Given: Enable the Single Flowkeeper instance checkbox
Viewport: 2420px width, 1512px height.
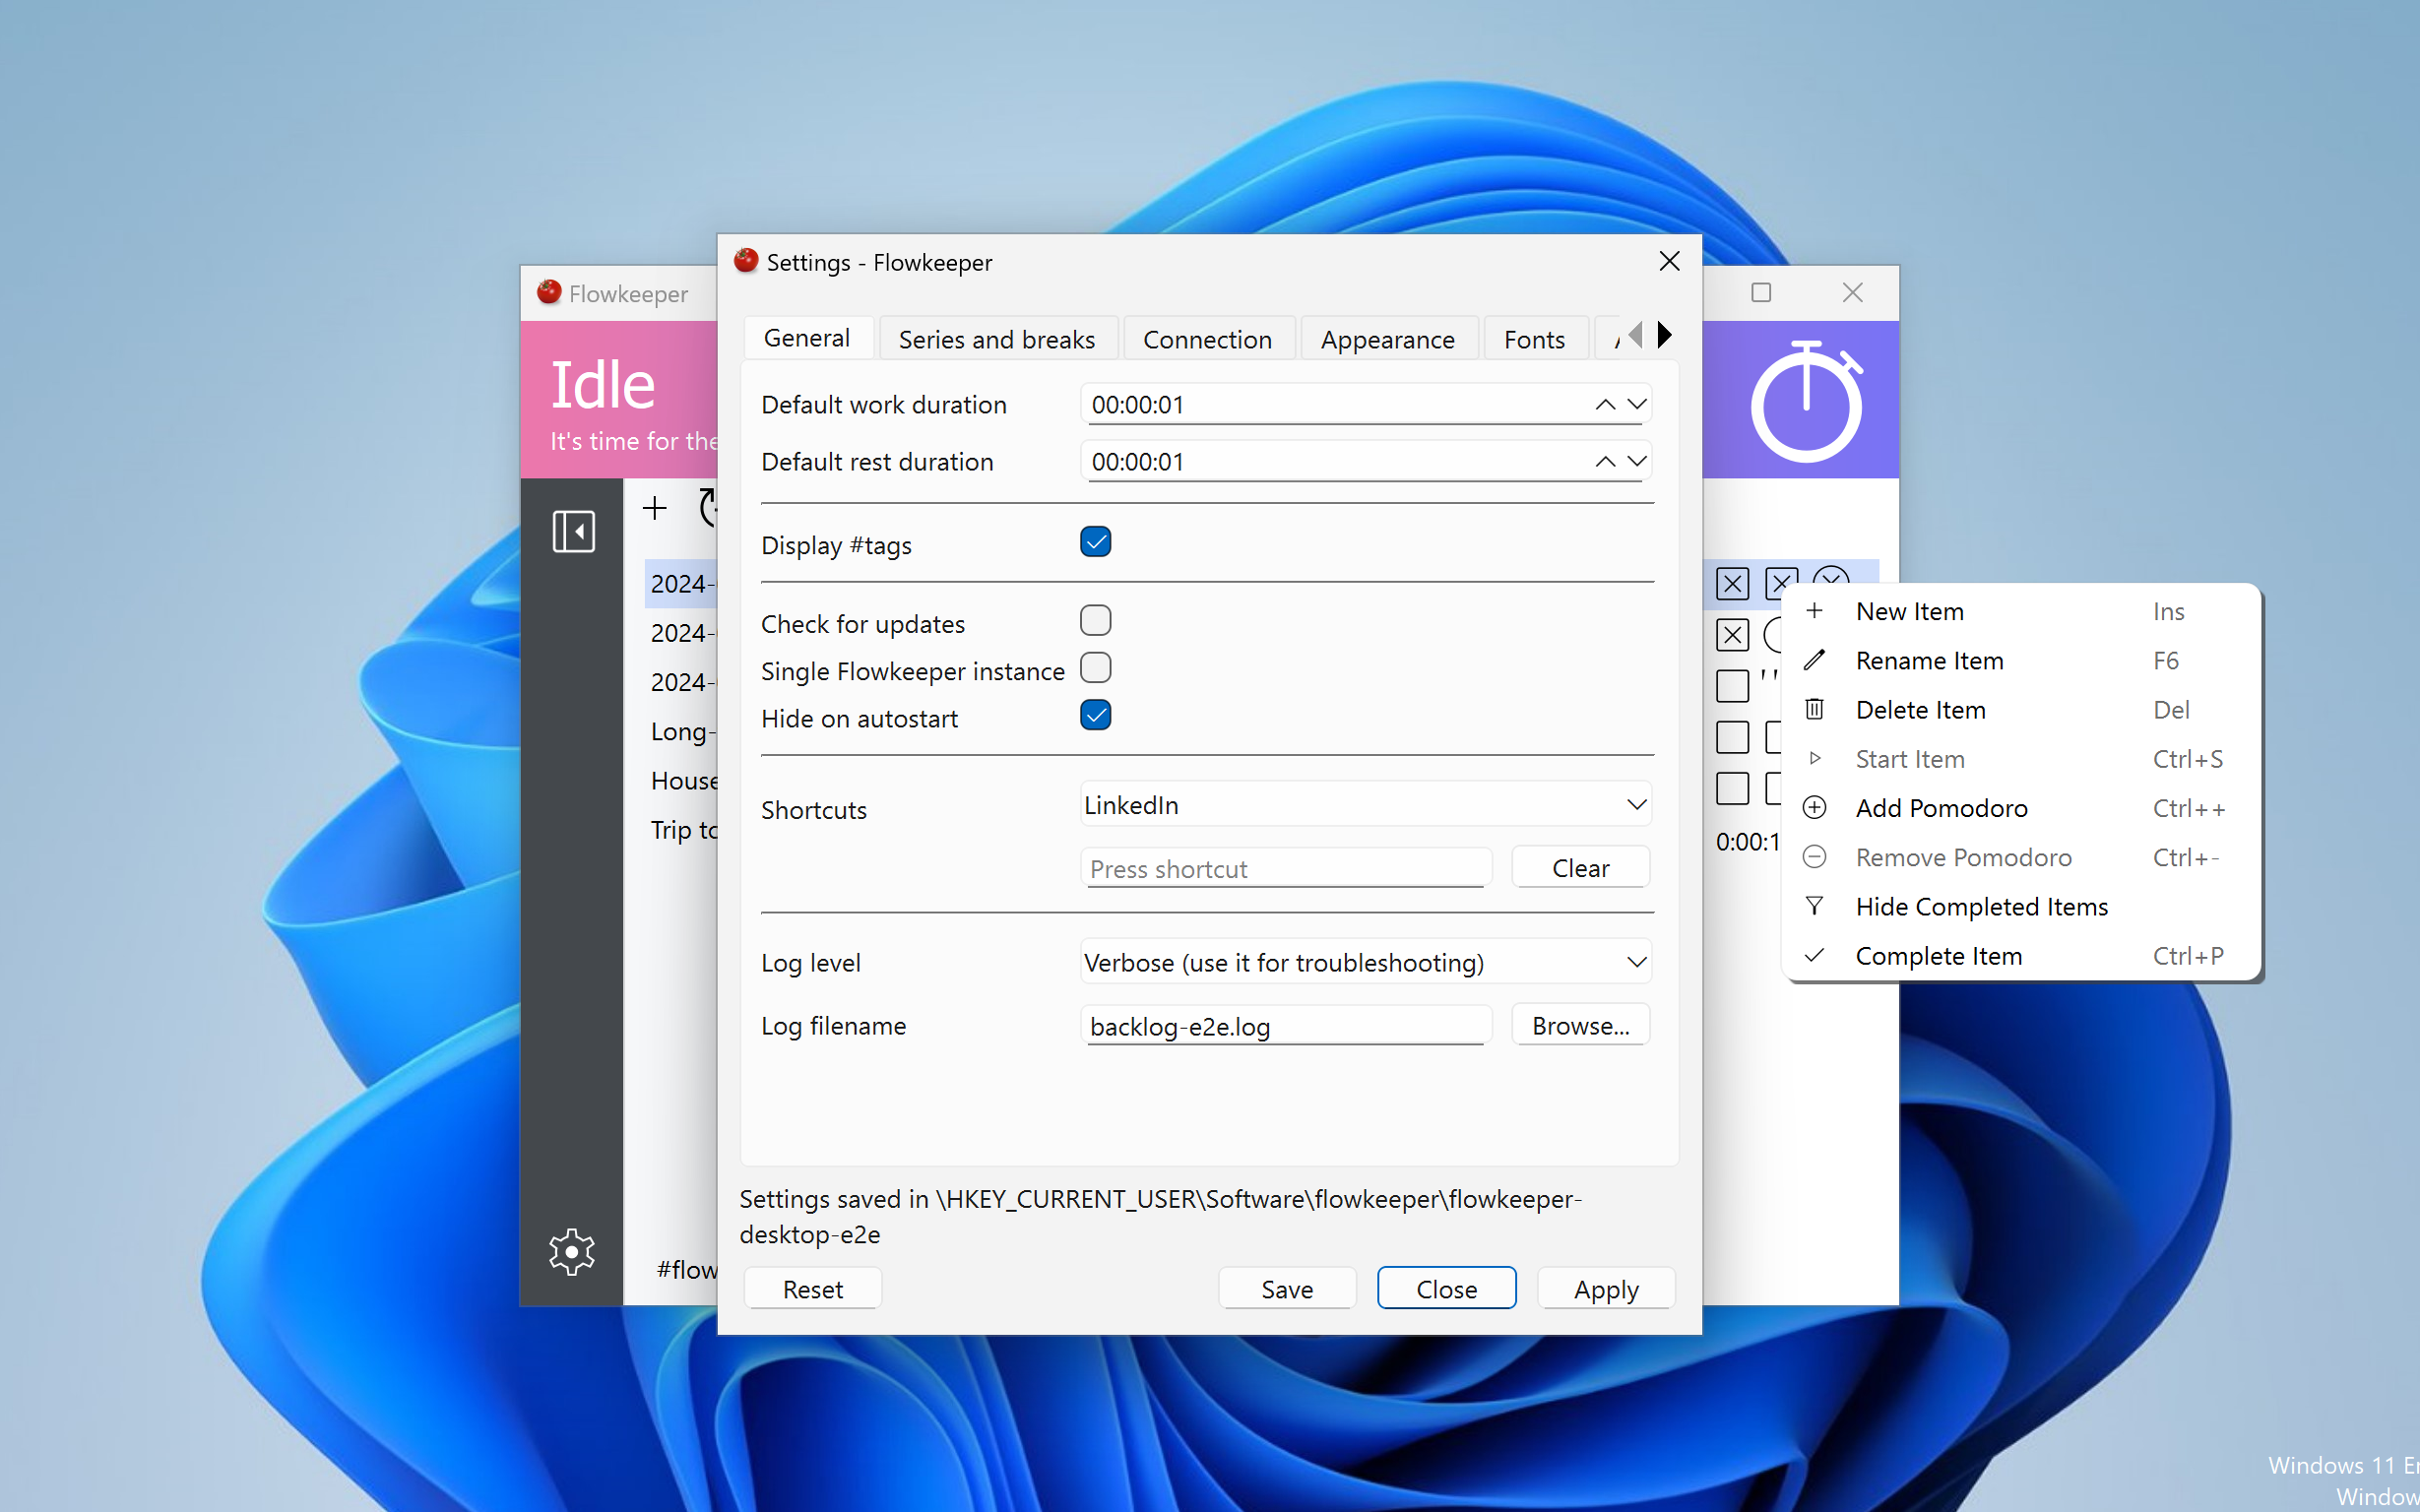Looking at the screenshot, I should coord(1096,668).
